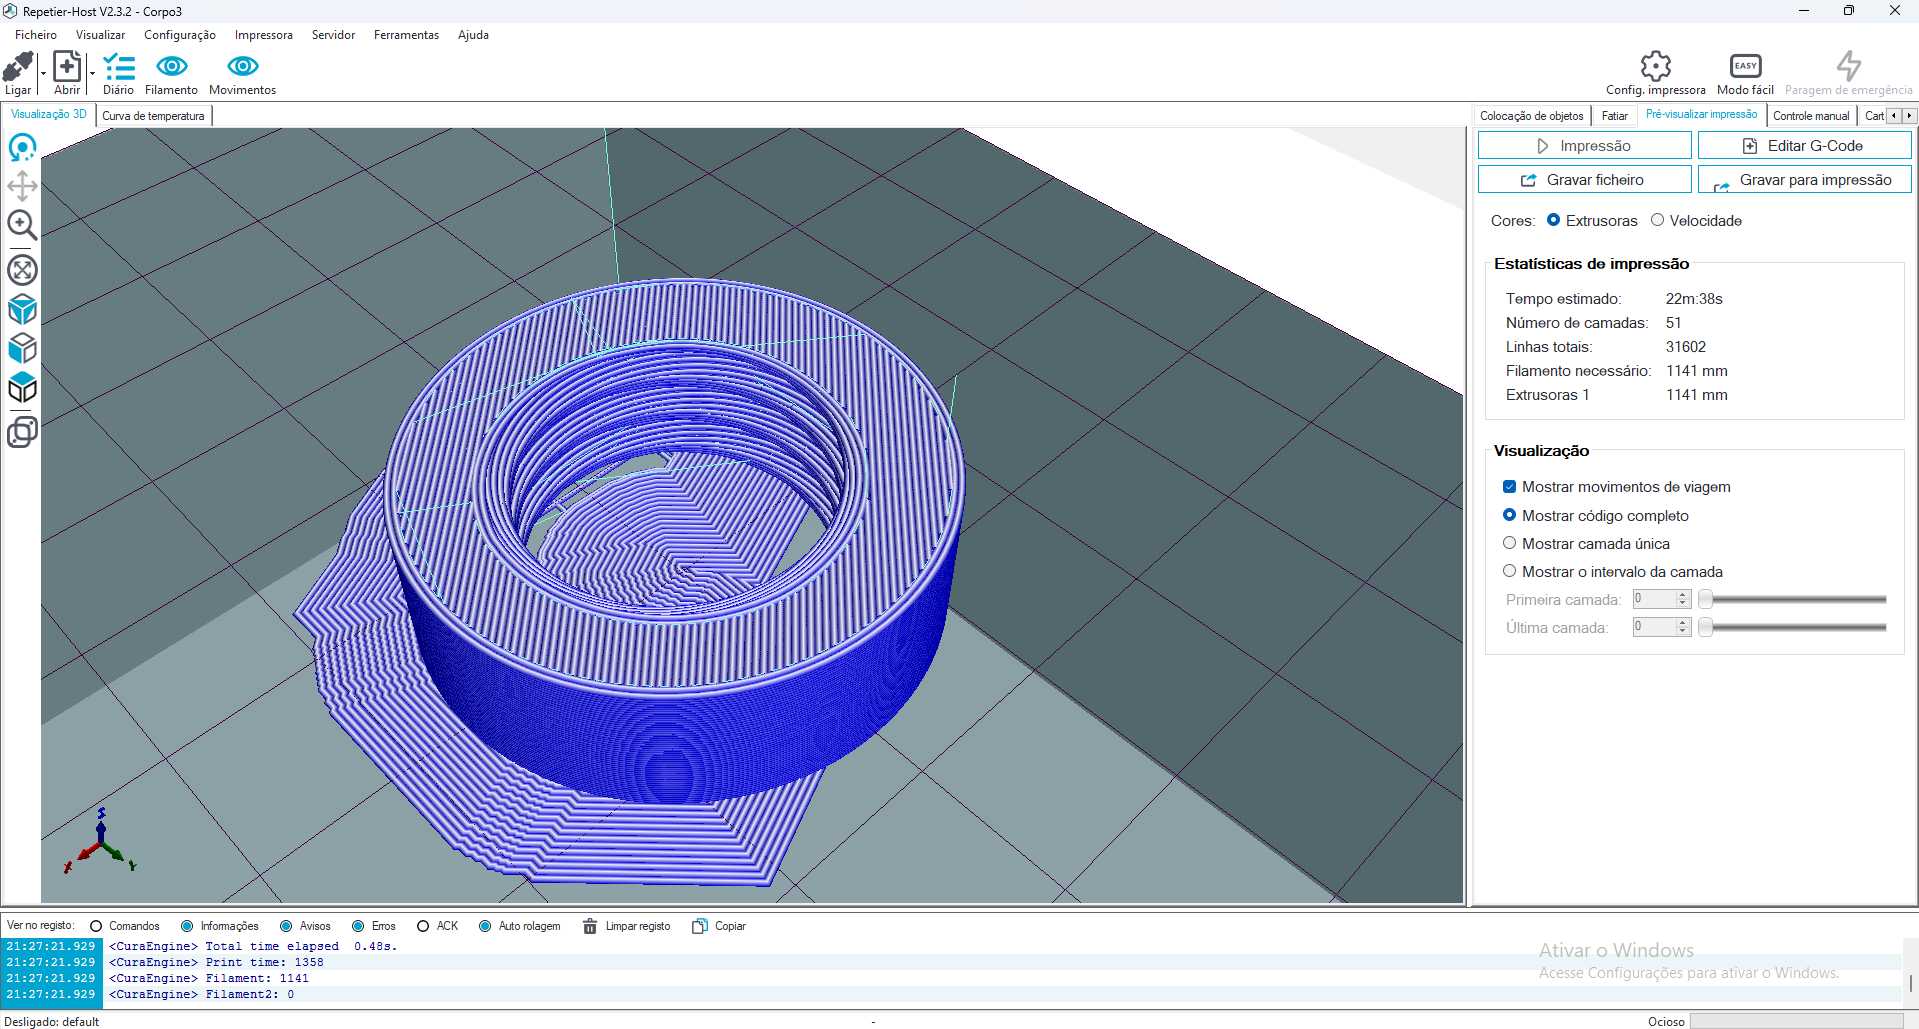Toggle Filamento visibility eye icon
Viewport: 1919px width, 1029px height.
pos(172,67)
